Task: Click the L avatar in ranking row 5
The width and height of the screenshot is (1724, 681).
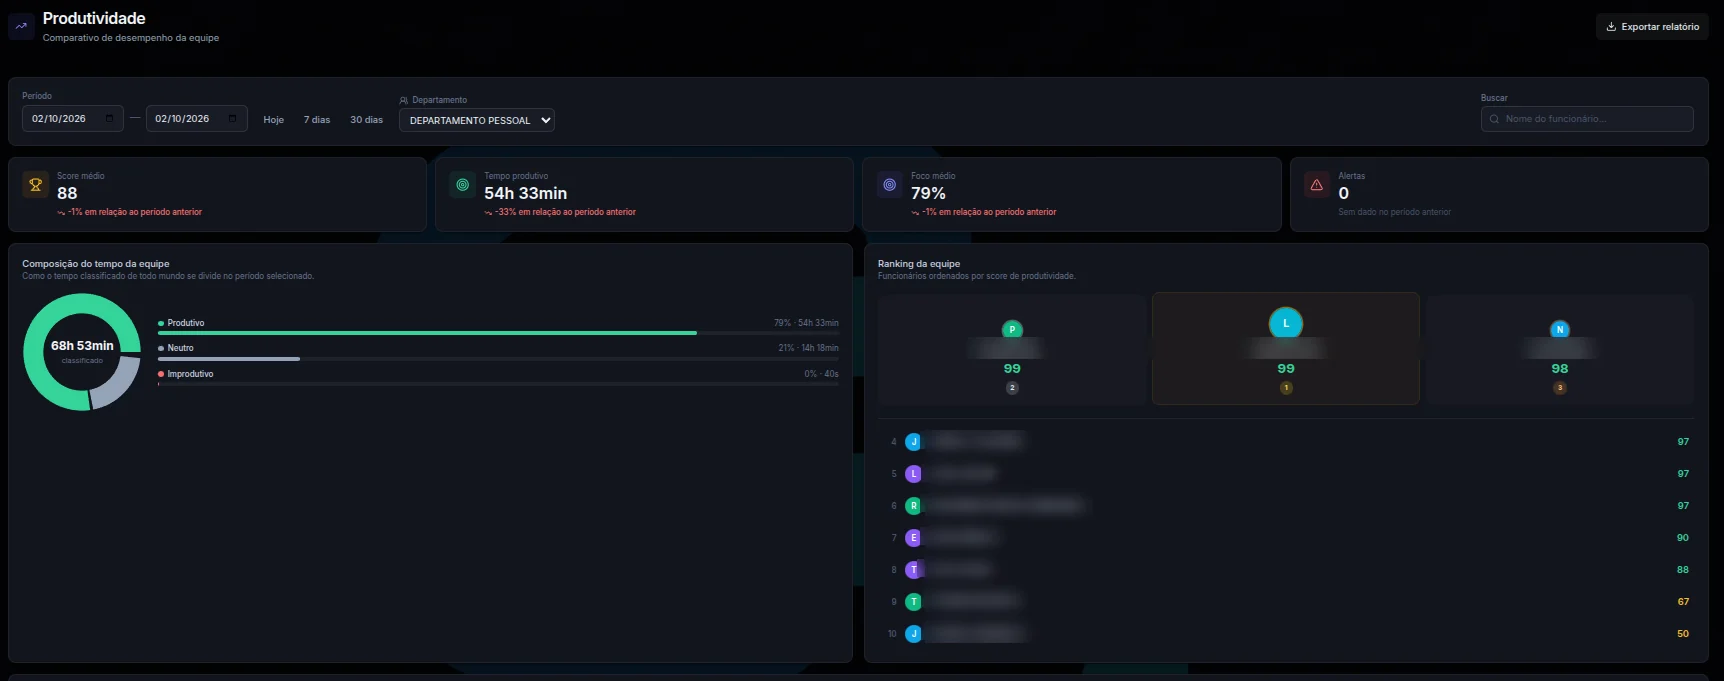Action: click(913, 474)
